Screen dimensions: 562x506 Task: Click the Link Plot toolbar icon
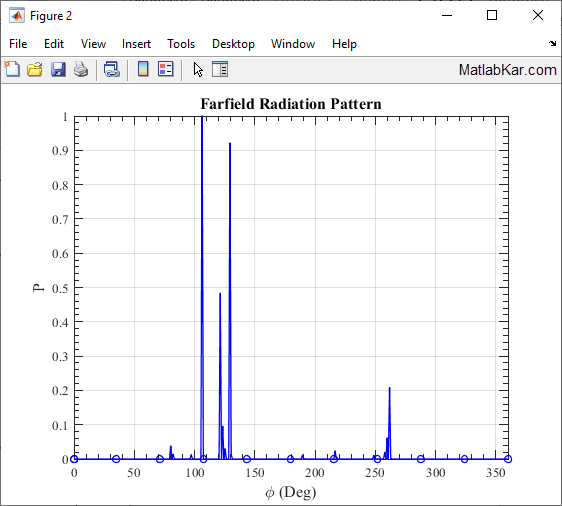[x=112, y=69]
